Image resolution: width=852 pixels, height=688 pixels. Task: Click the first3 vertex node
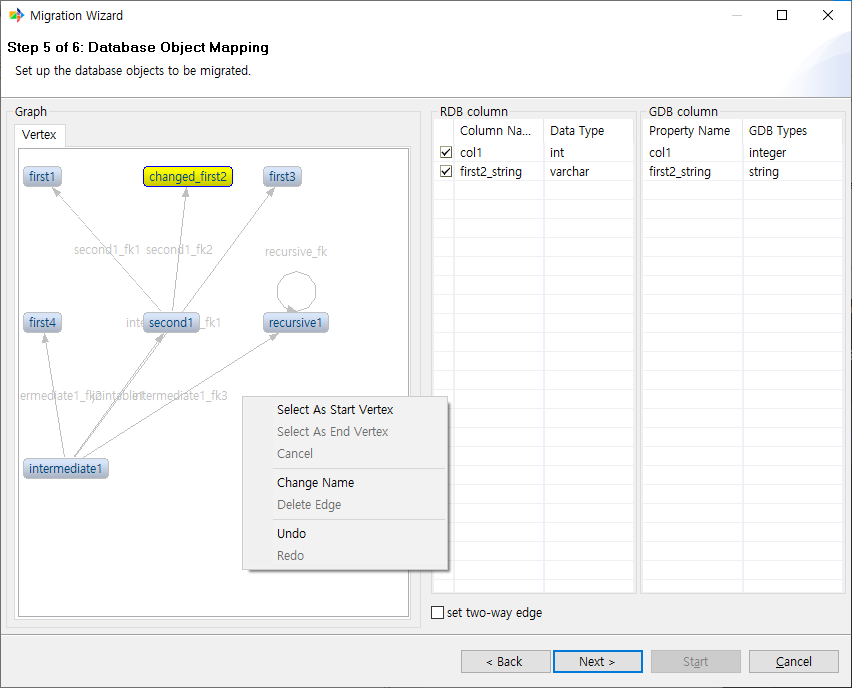(282, 177)
